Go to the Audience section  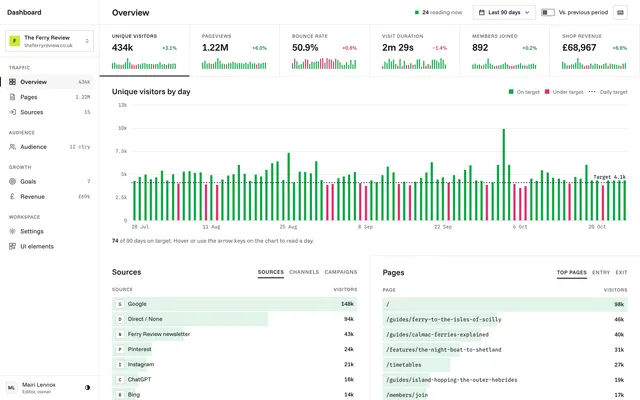[49, 147]
